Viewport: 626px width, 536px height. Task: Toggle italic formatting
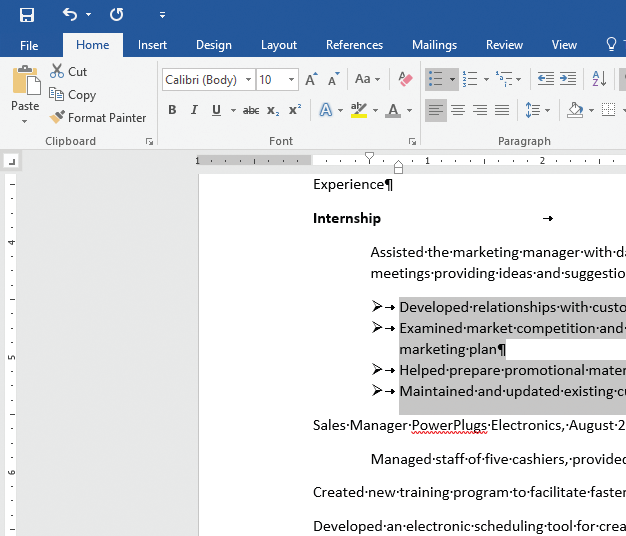(x=194, y=110)
